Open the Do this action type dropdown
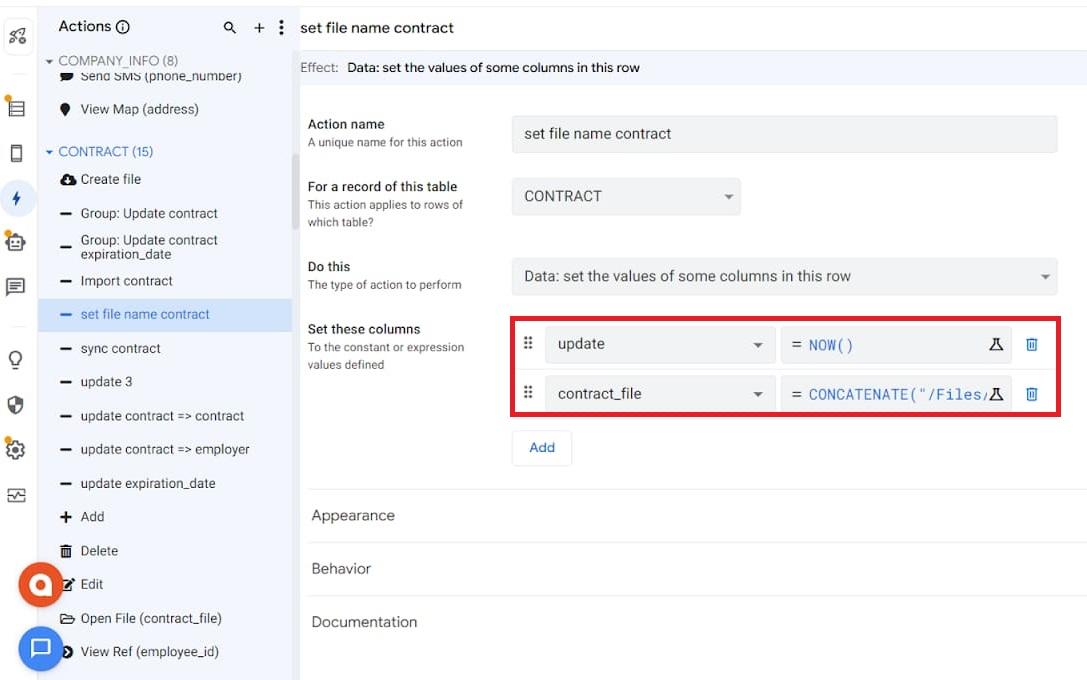Screen dimensions: 1087x680 point(784,276)
